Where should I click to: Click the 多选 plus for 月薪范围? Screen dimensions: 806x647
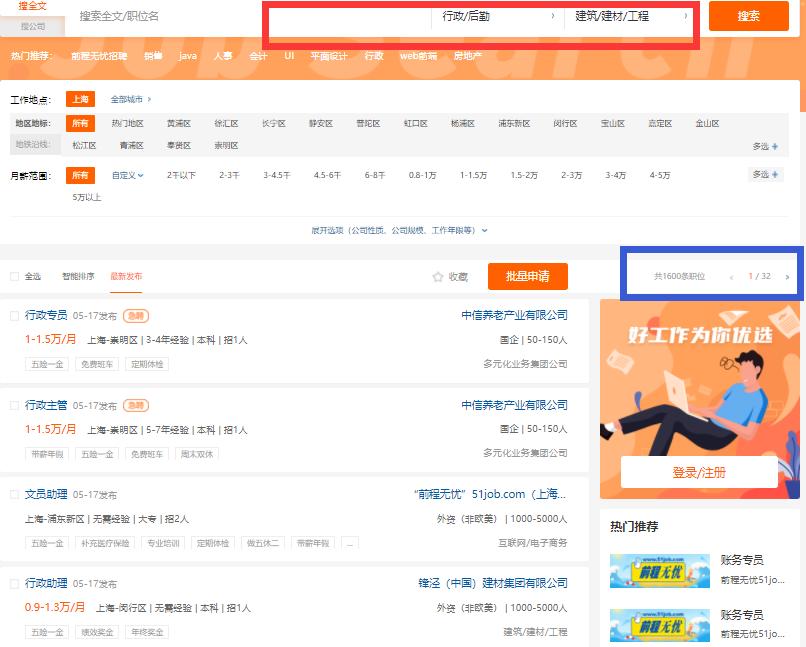pyautogui.click(x=765, y=175)
